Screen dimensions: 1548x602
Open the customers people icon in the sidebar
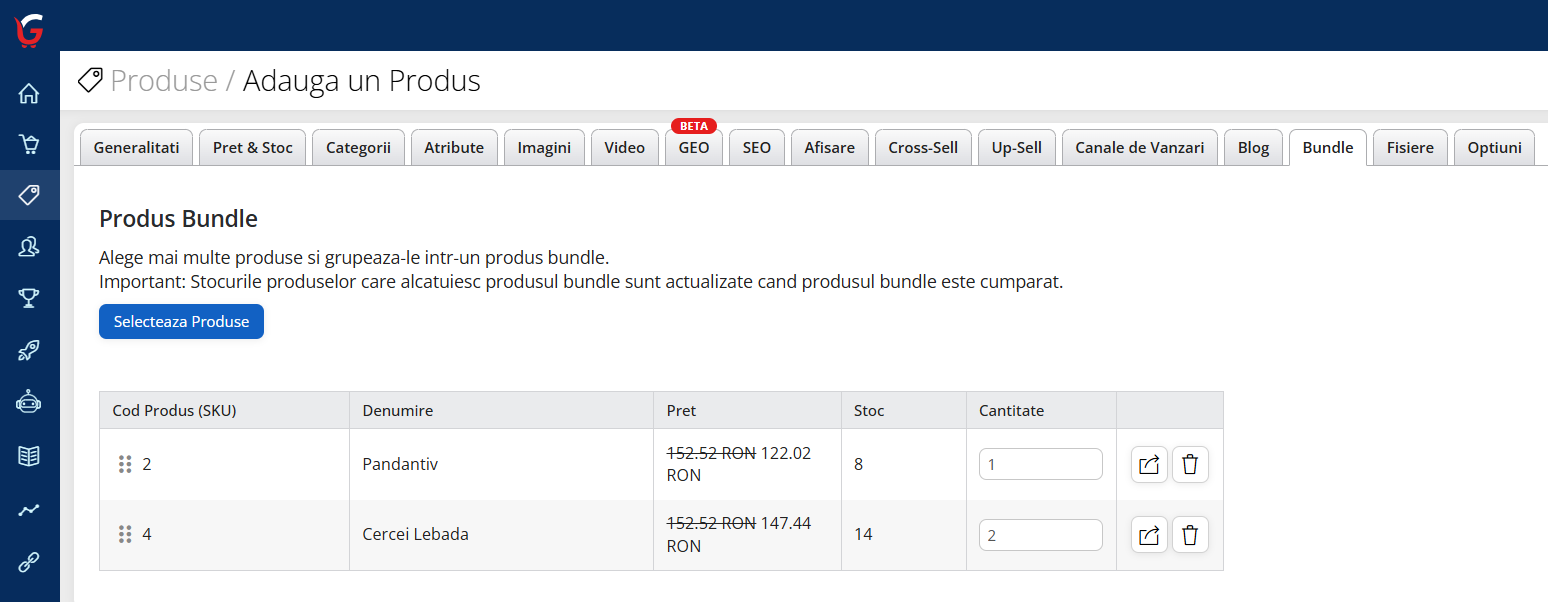pos(29,246)
